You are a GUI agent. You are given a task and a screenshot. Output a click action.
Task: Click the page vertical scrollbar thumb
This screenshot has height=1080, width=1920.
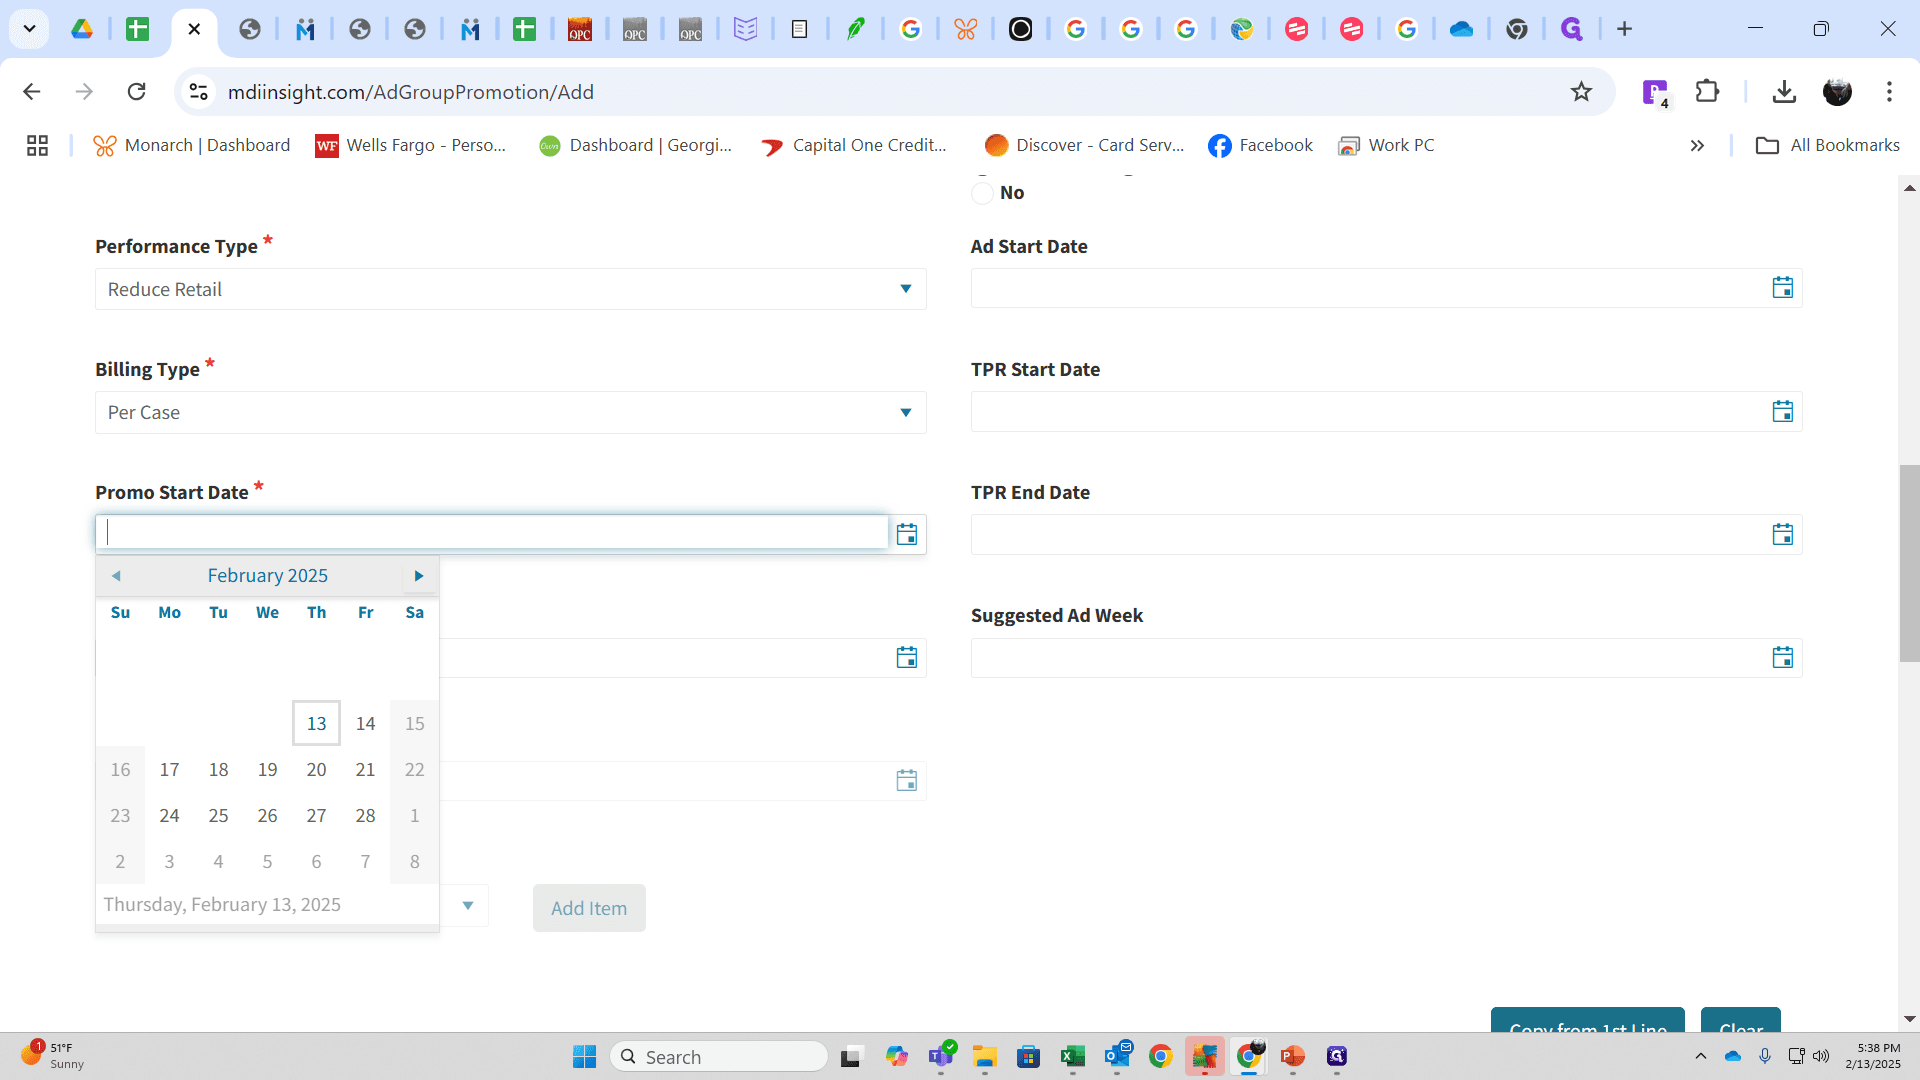pos(1910,563)
